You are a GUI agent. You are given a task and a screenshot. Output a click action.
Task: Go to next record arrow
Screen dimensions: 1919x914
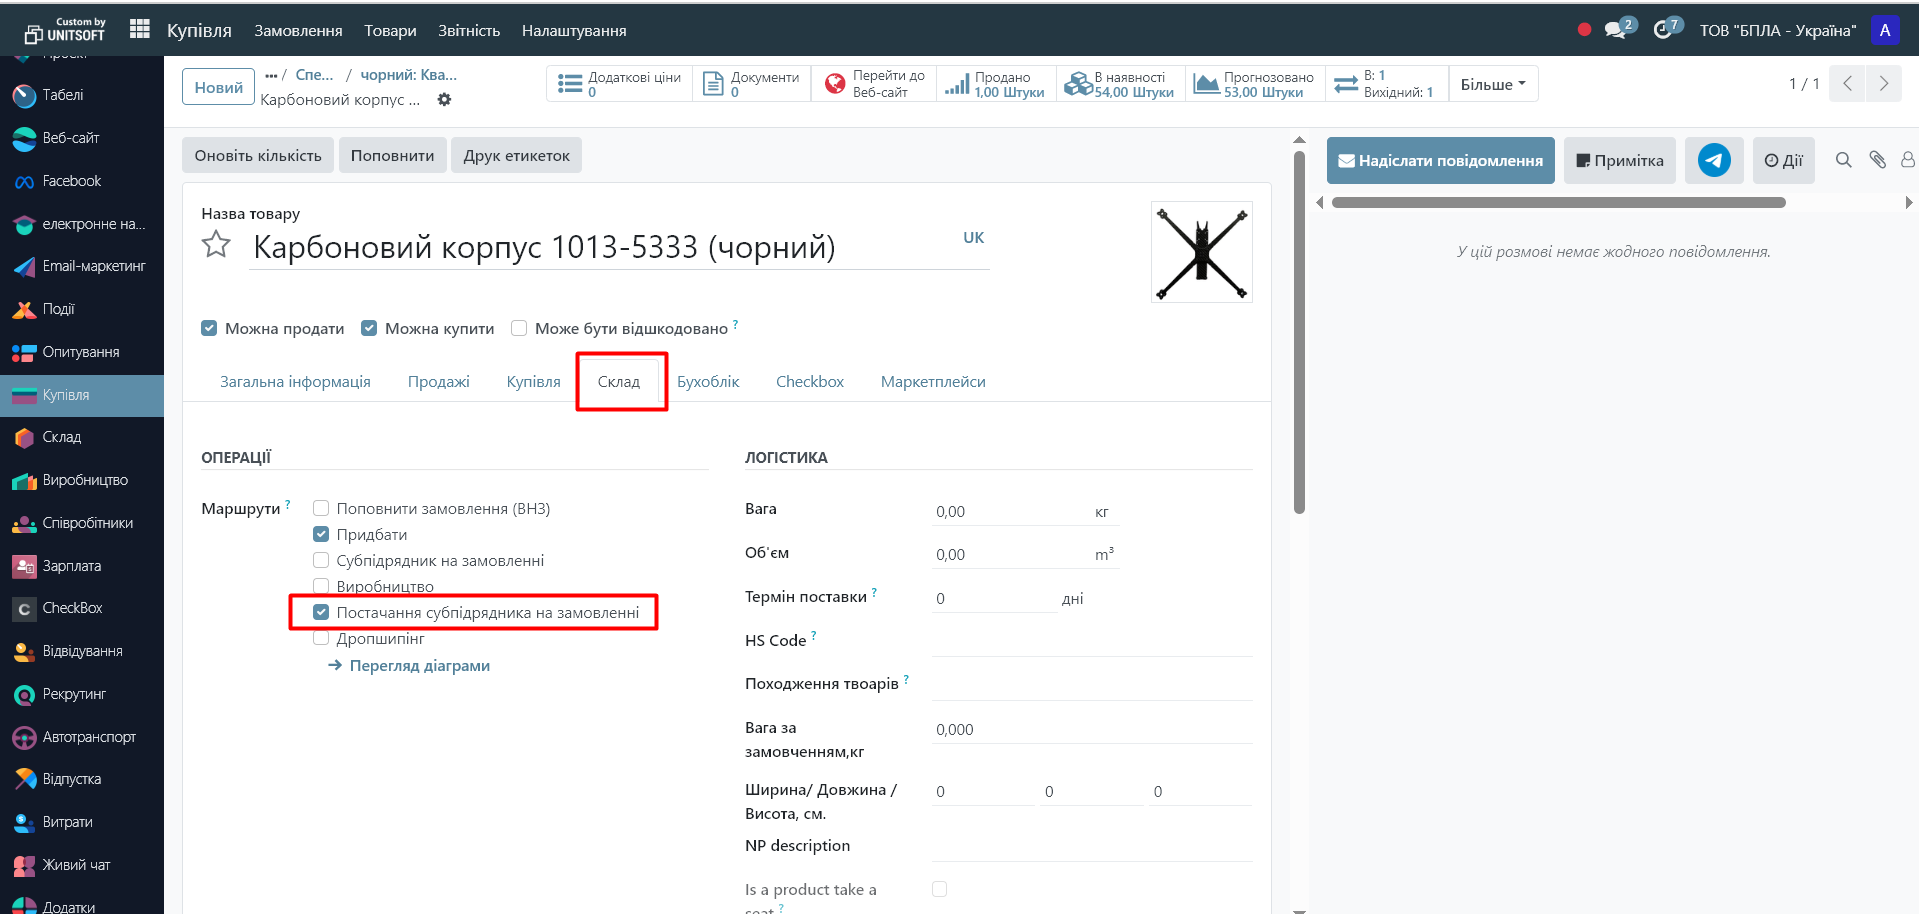click(x=1883, y=84)
